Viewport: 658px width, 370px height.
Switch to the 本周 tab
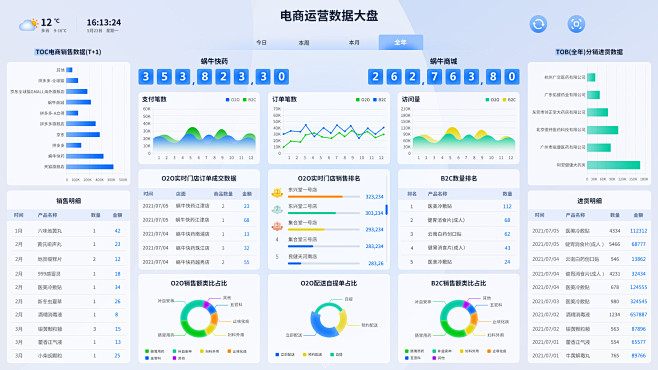point(304,42)
